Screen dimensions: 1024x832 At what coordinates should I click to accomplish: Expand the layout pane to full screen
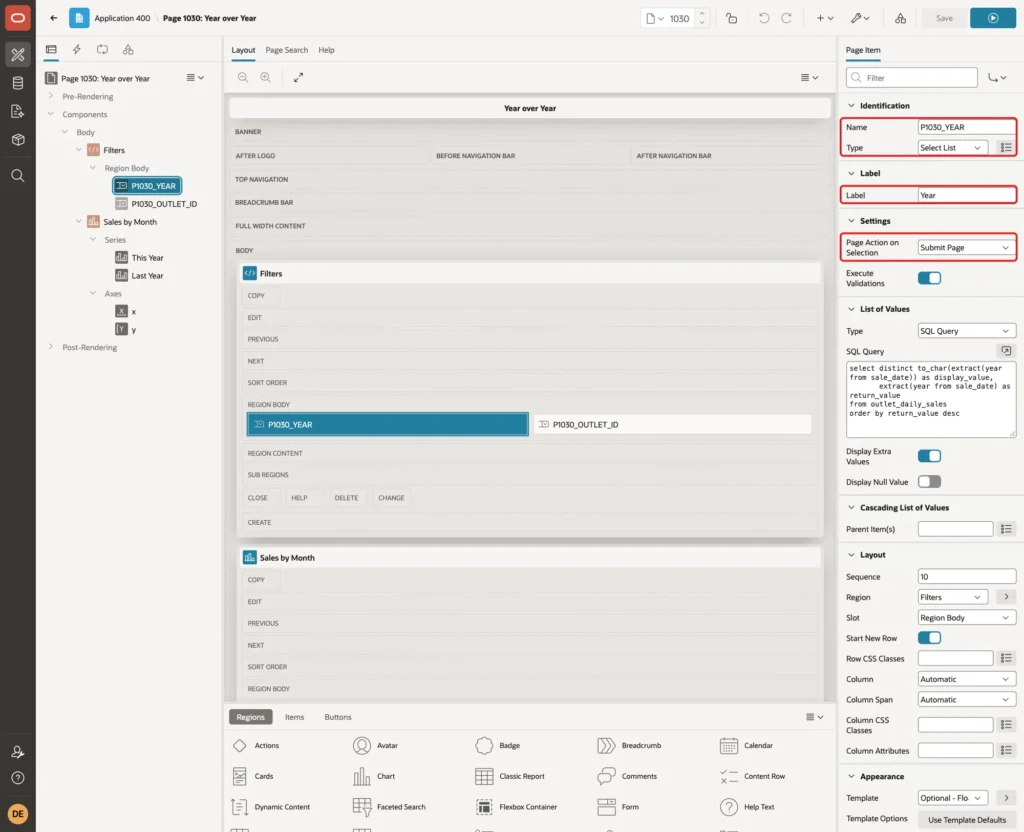[x=298, y=77]
